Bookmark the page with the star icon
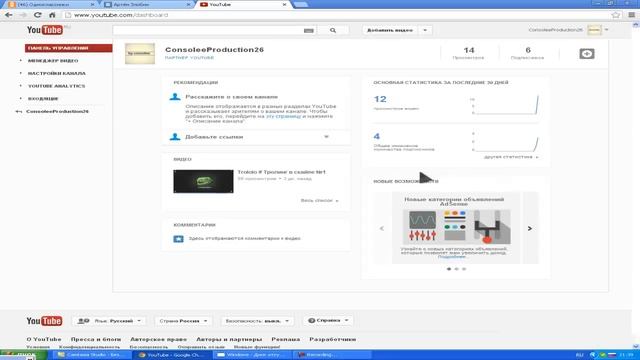This screenshot has height=360, width=640. [x=616, y=15]
